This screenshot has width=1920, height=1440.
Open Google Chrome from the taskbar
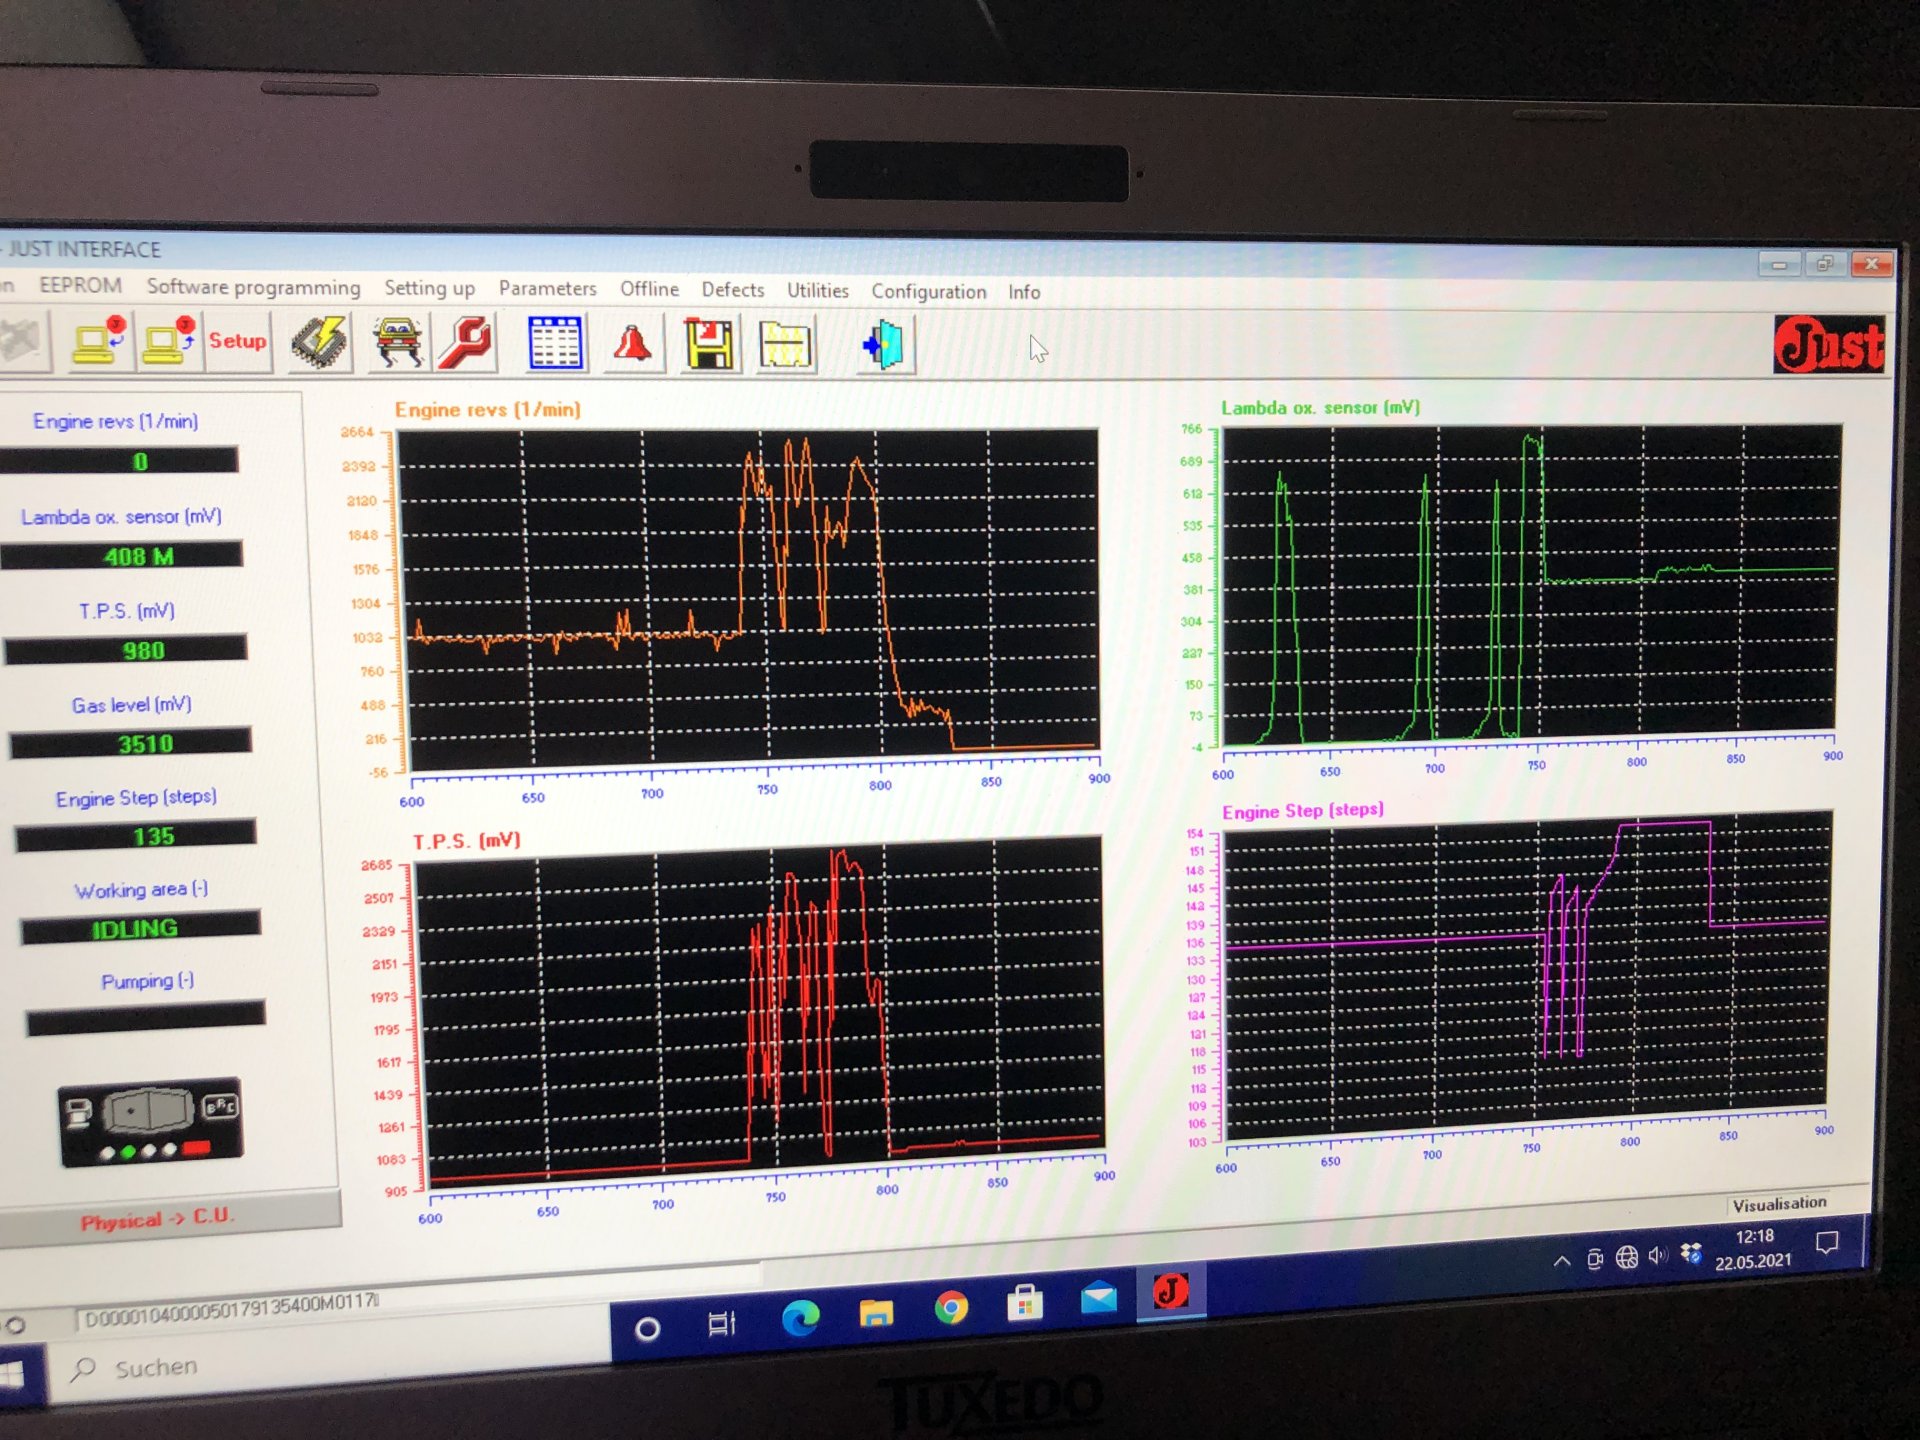[951, 1307]
